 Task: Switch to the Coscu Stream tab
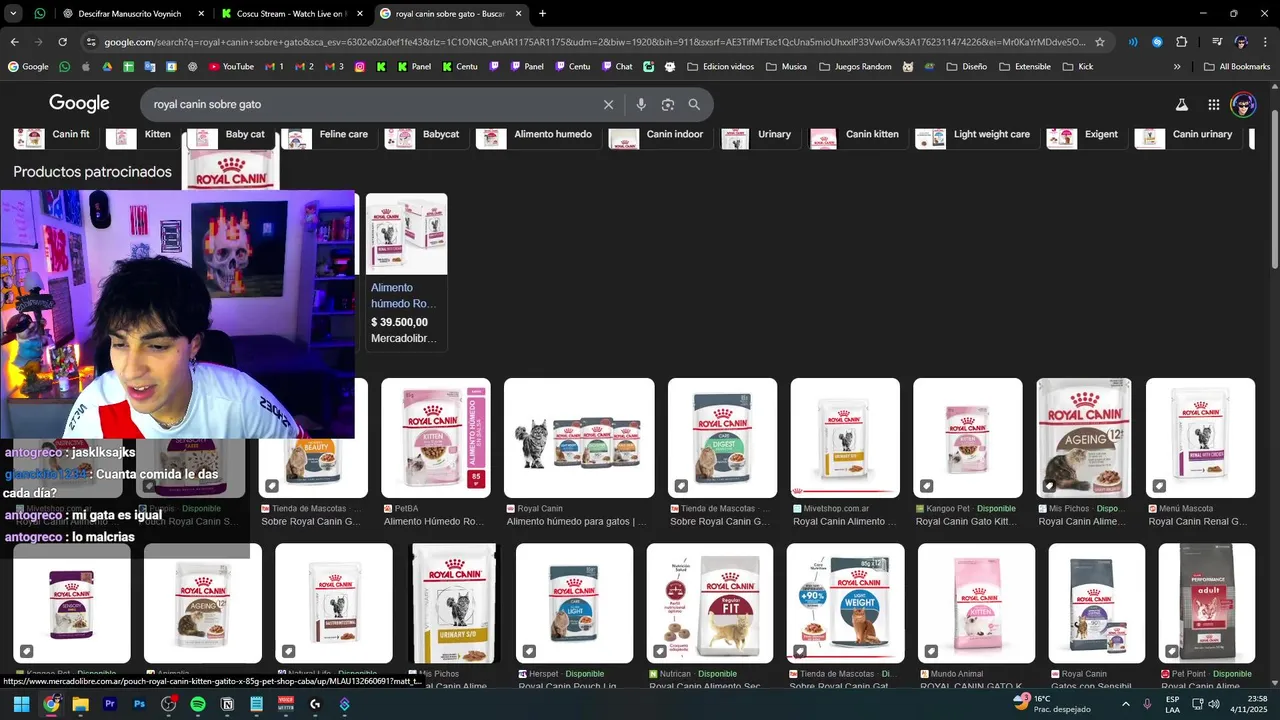click(290, 14)
